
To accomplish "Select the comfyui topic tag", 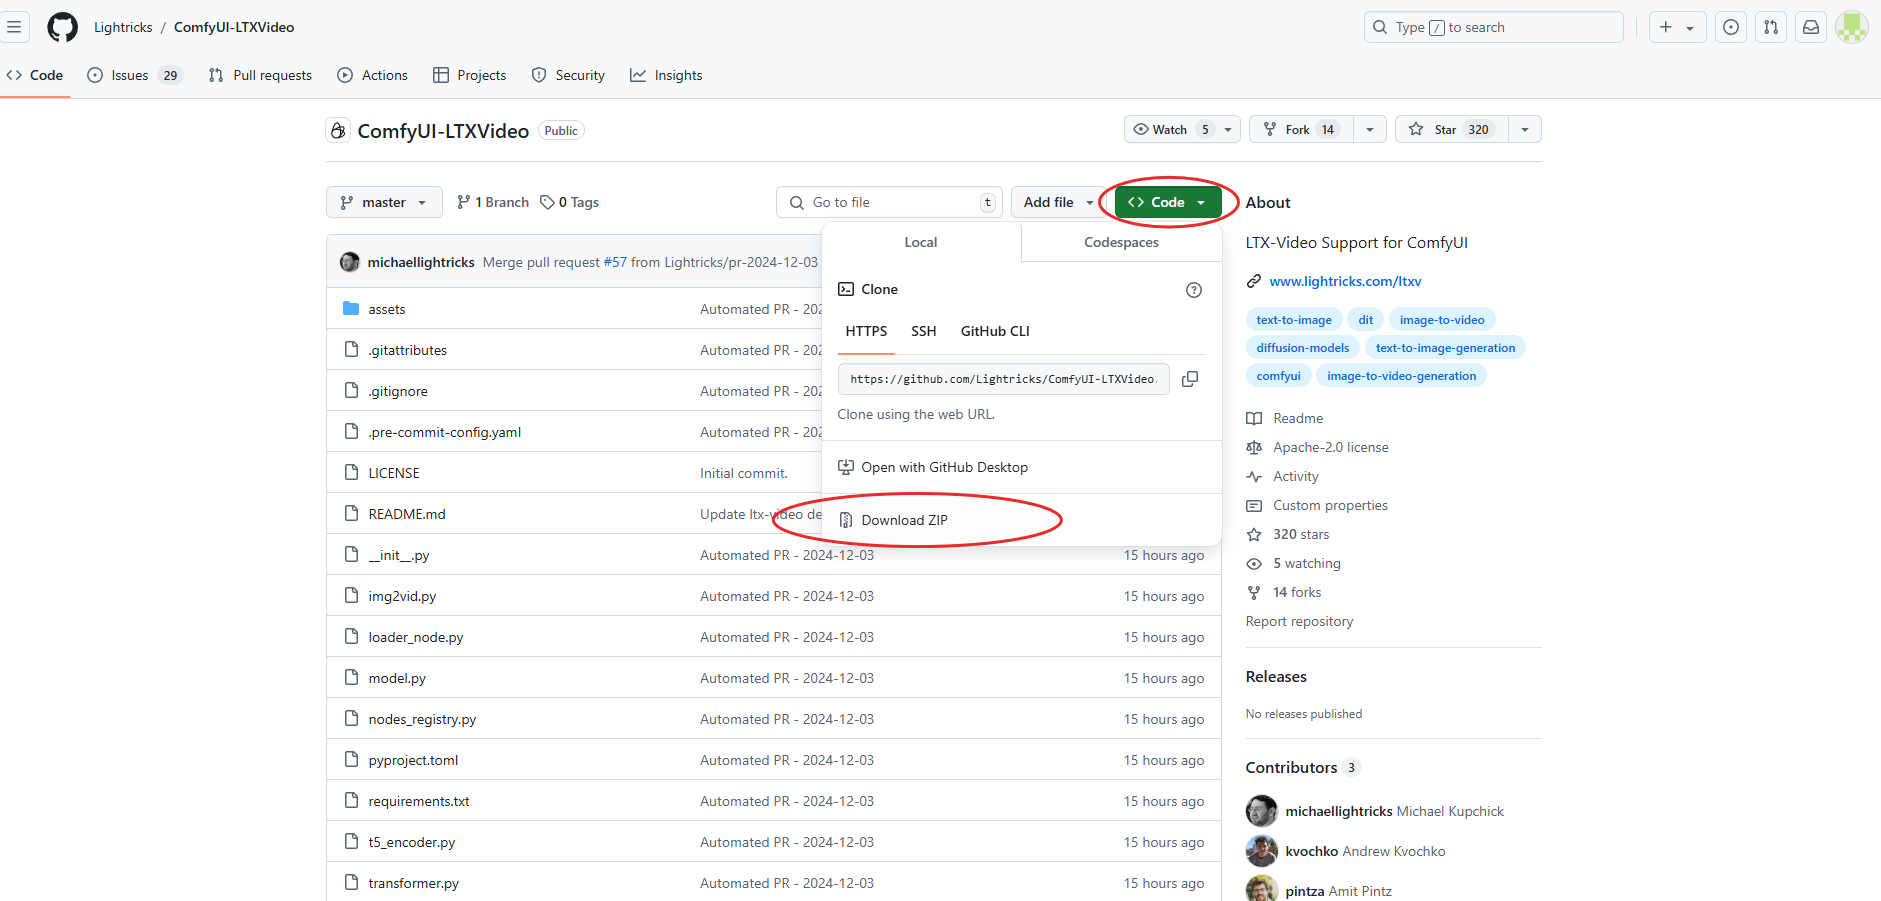I will click(x=1279, y=376).
